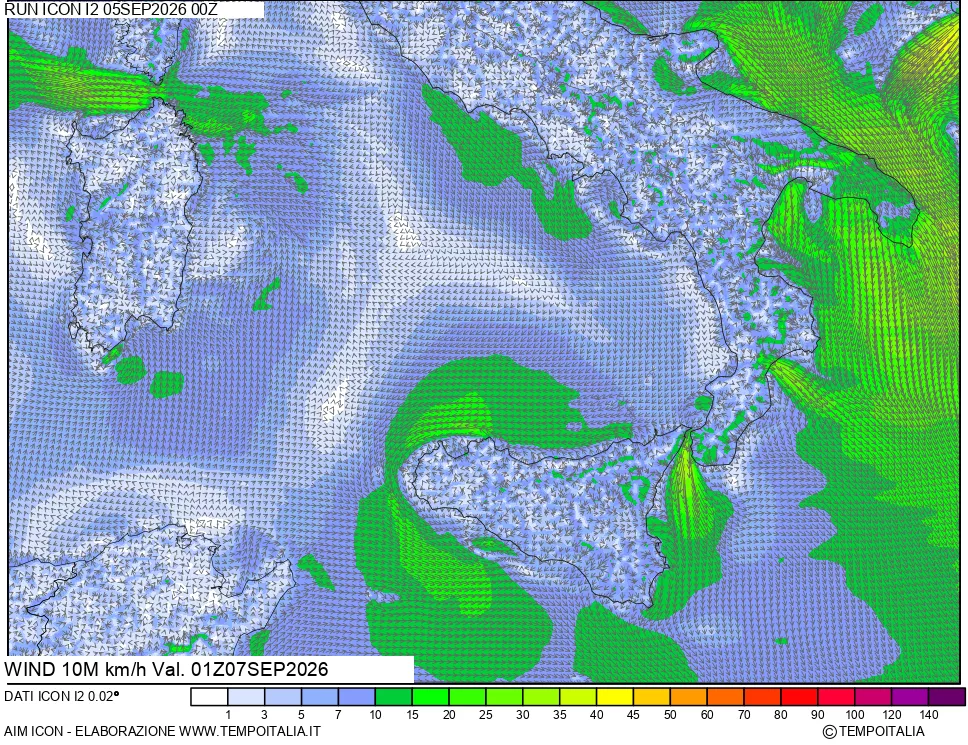Select the 50–60 km/h orange legend swatch
The height and width of the screenshot is (745, 968).
[689, 697]
